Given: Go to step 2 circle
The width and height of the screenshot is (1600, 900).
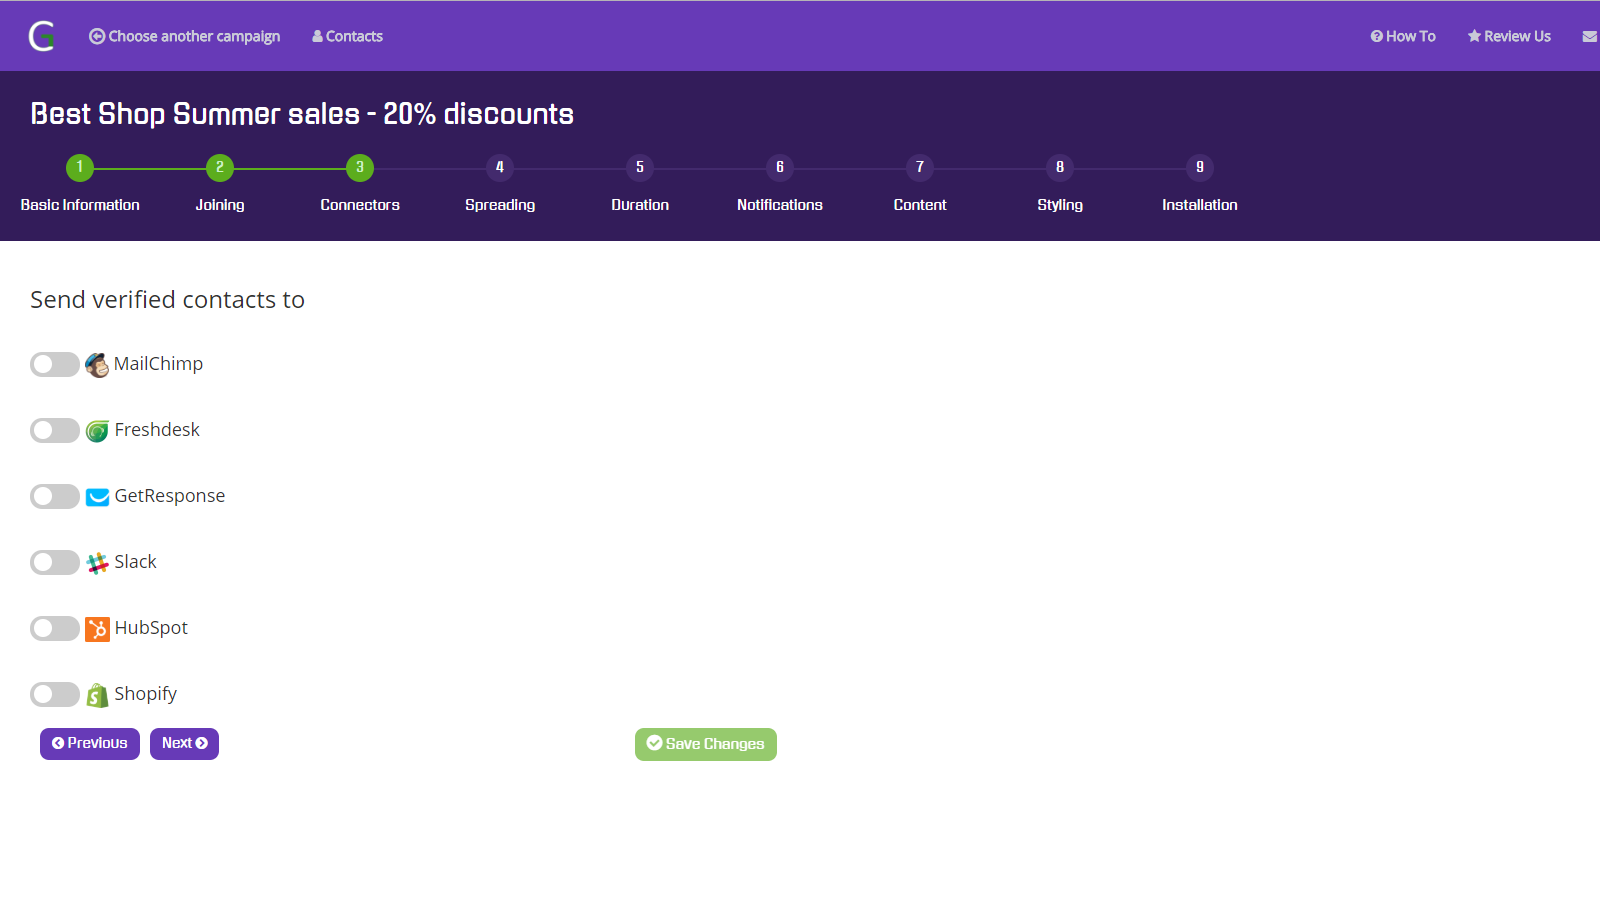Looking at the screenshot, I should tap(220, 168).
